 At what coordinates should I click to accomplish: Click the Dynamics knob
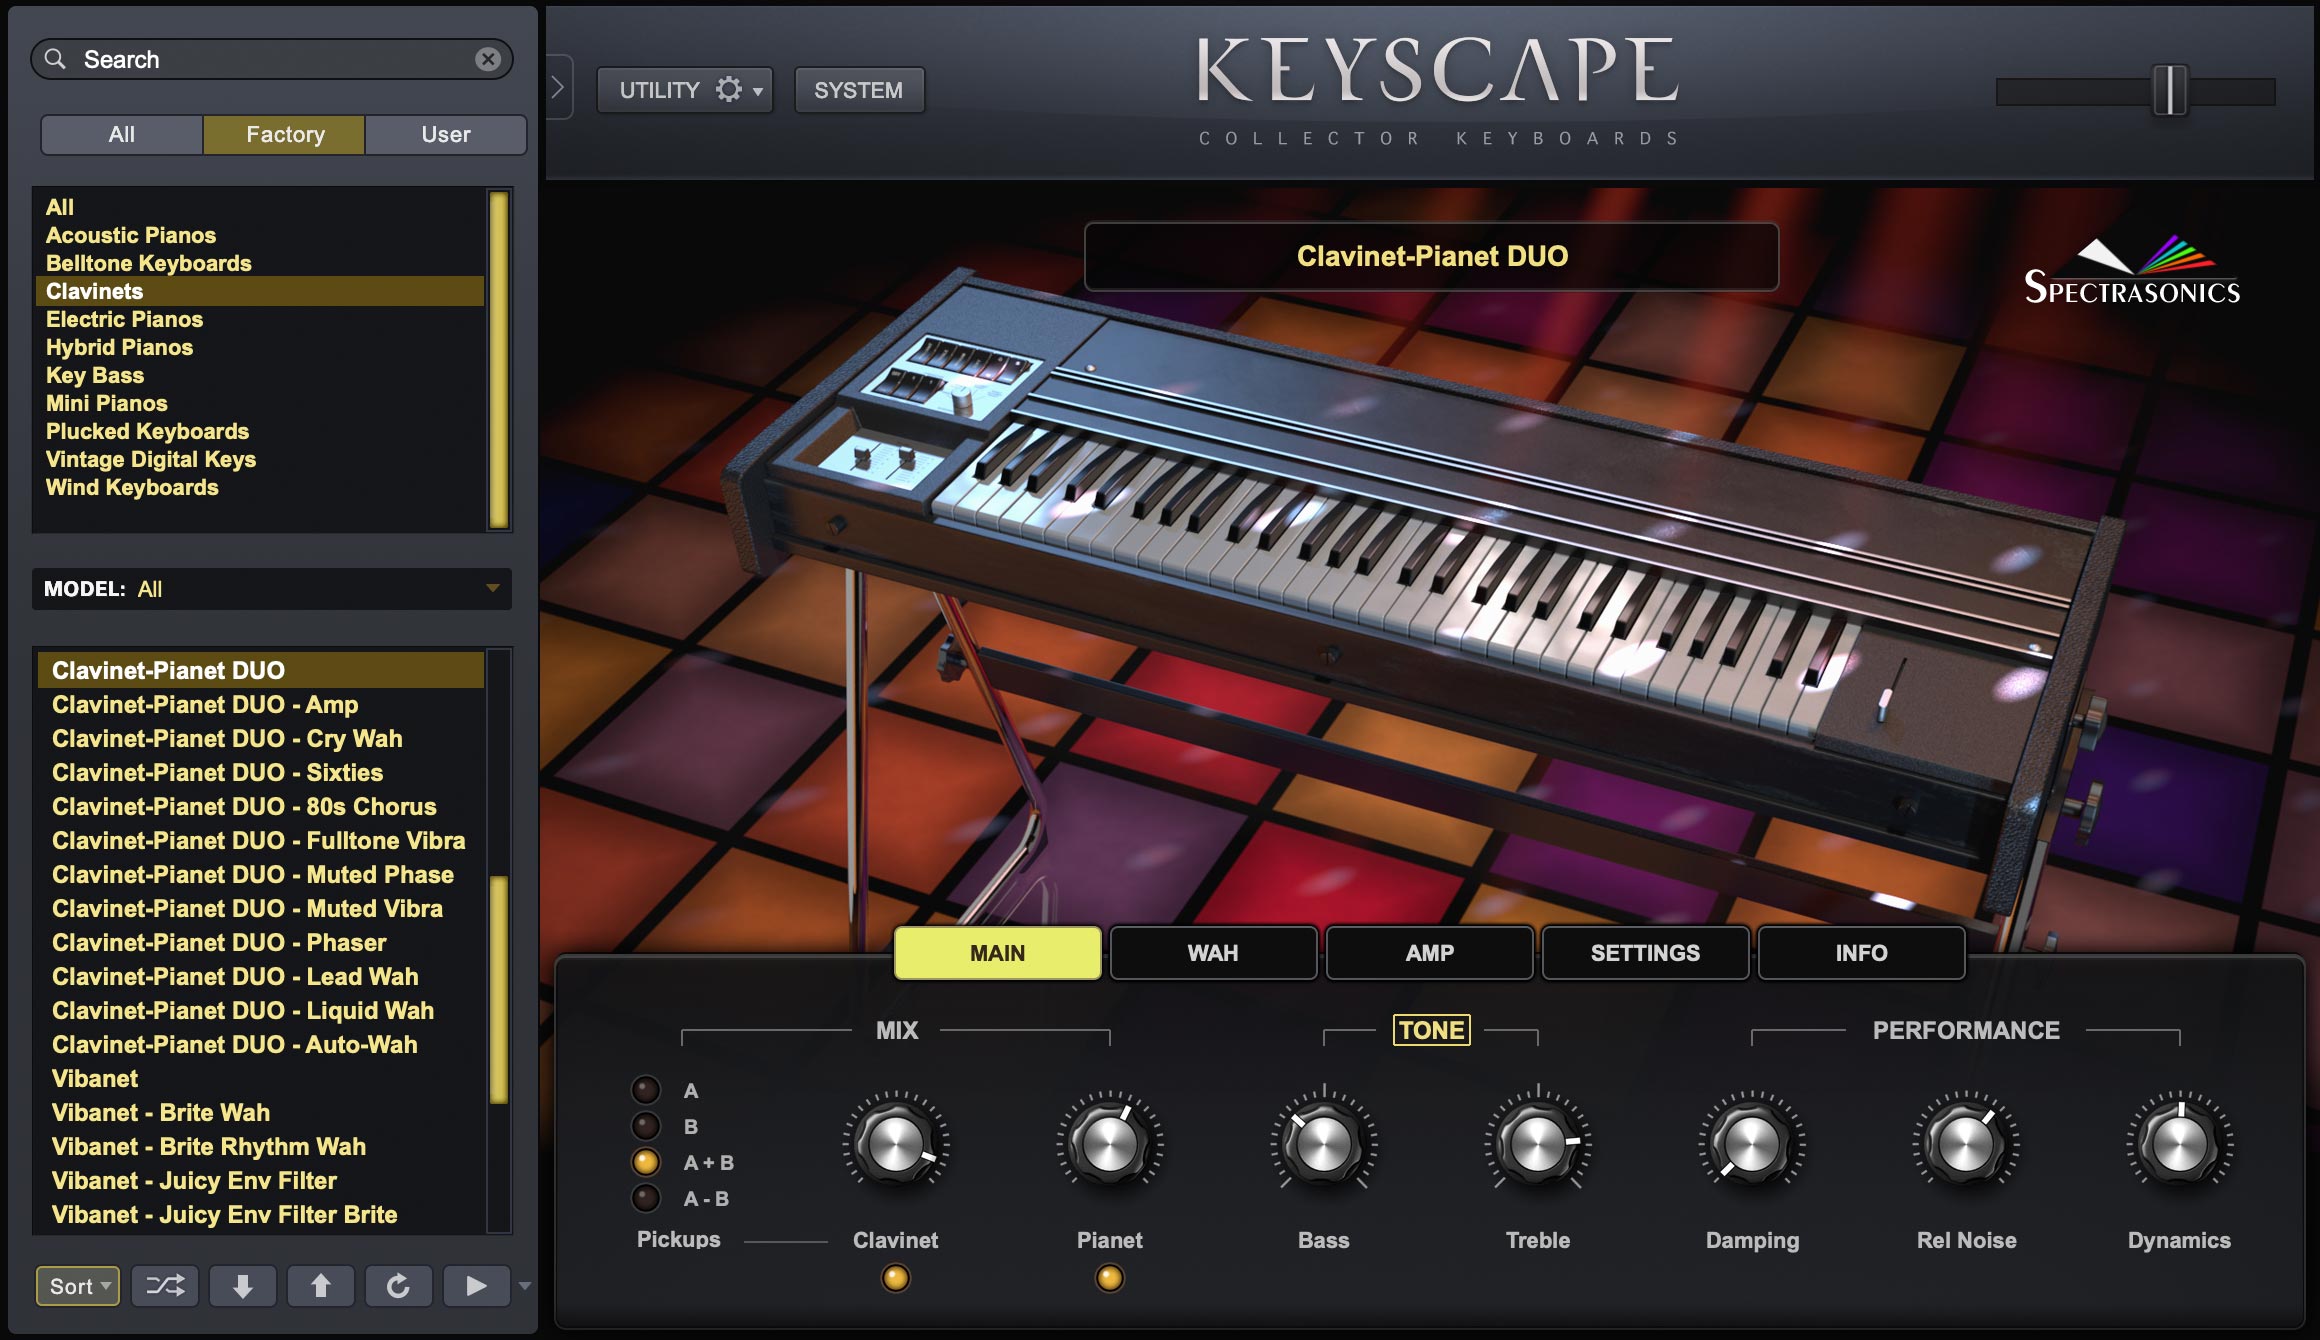click(x=2180, y=1143)
